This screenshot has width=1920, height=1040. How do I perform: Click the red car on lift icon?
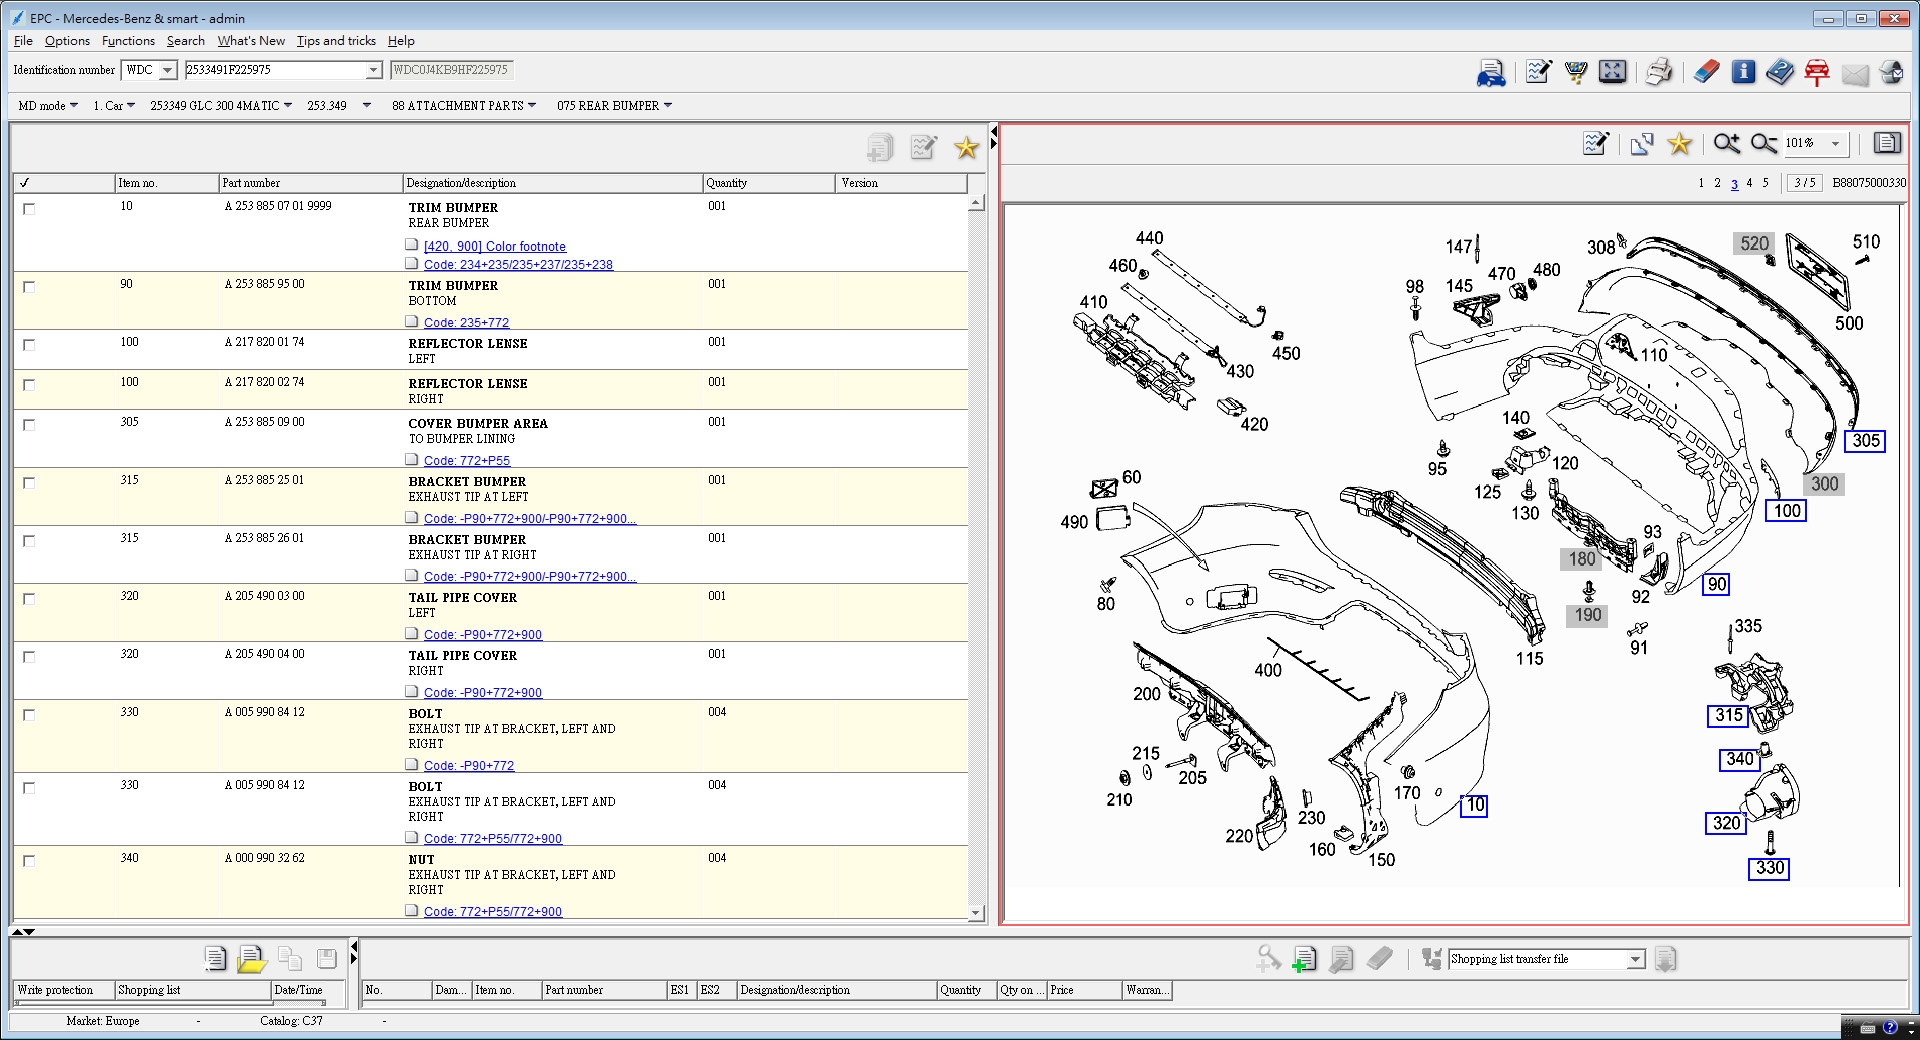1817,72
